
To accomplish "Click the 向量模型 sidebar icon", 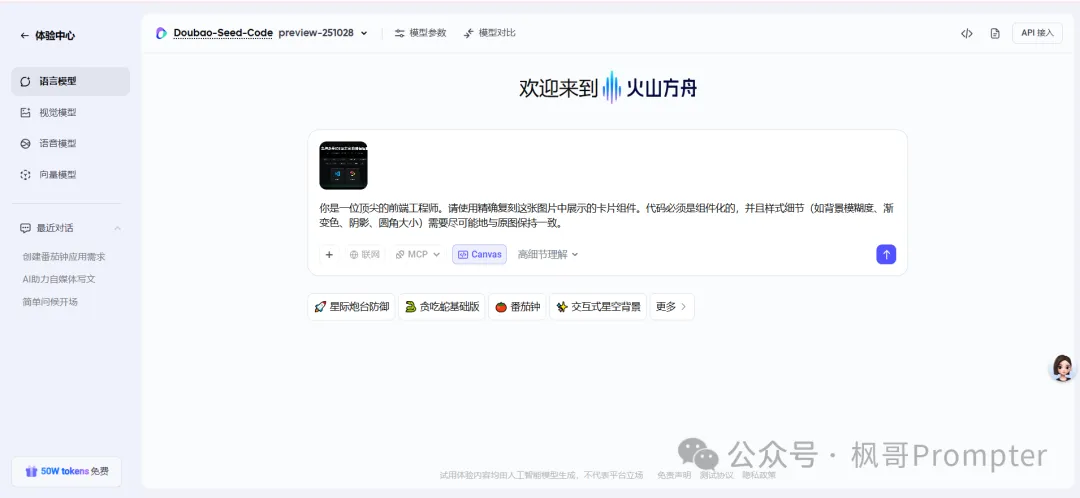I will click(25, 175).
